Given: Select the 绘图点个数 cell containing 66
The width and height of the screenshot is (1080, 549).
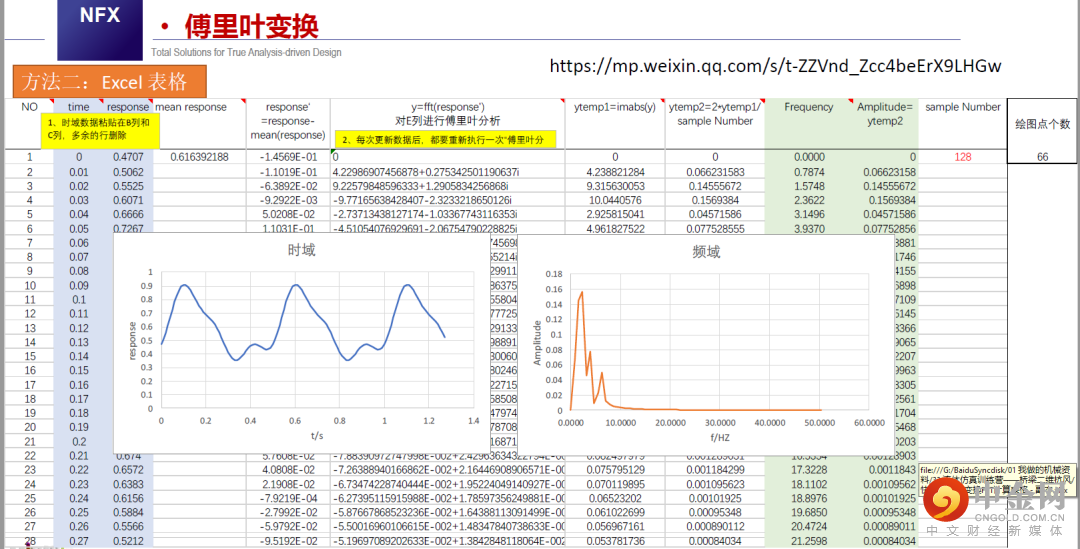Looking at the screenshot, I should click(1042, 157).
